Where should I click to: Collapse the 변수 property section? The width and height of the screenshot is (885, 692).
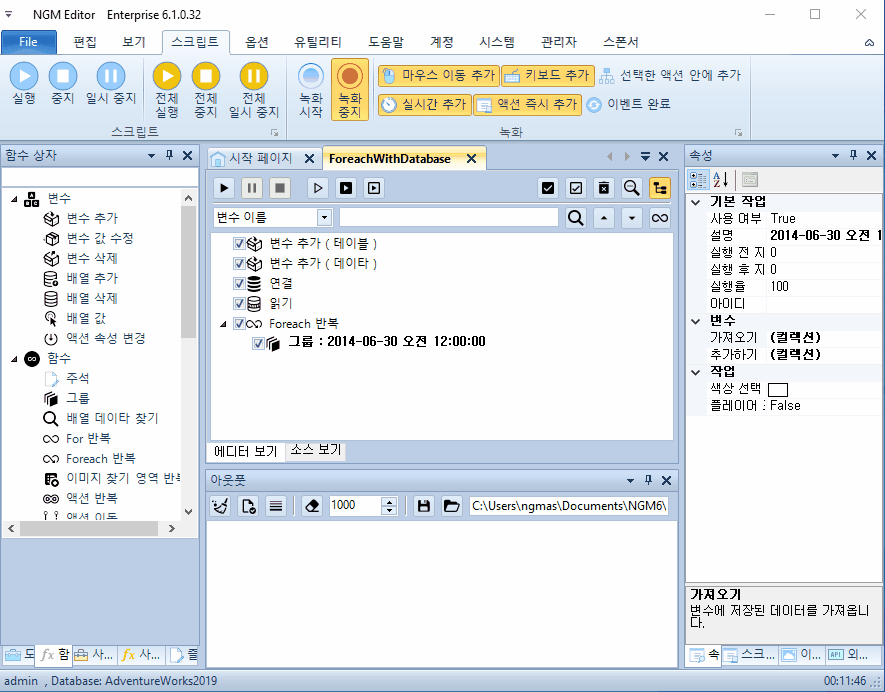696,321
